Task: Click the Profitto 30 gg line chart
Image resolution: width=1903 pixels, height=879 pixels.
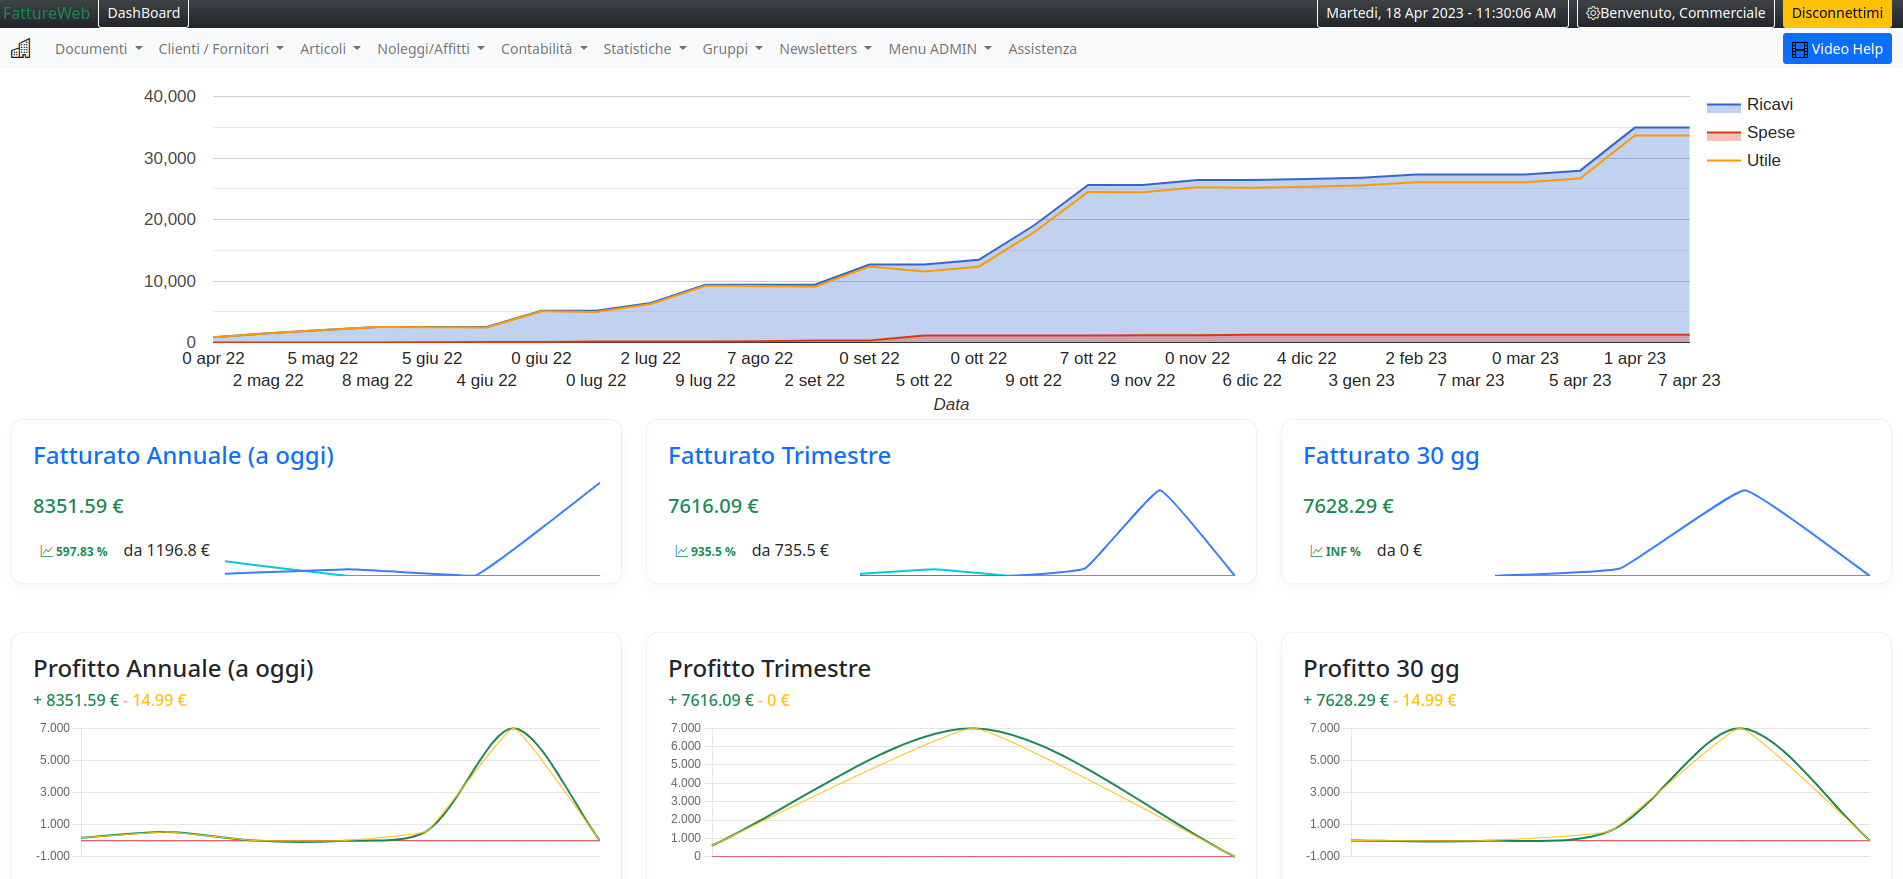Action: 1586,791
